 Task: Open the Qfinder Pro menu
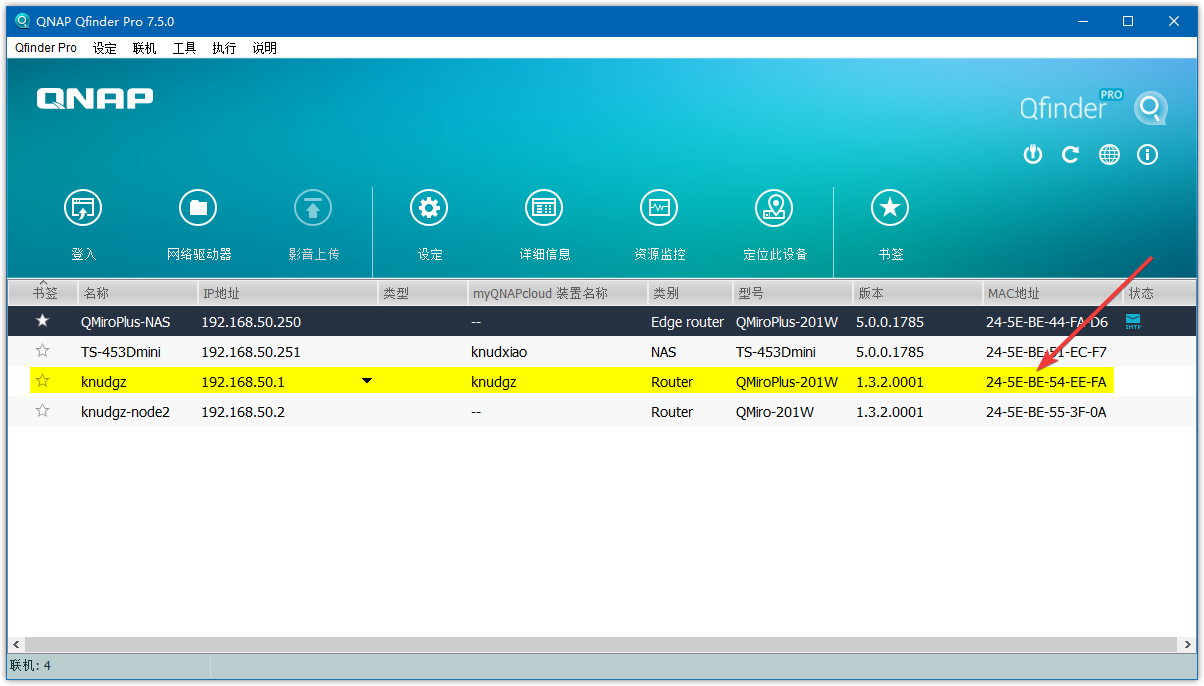pyautogui.click(x=46, y=48)
